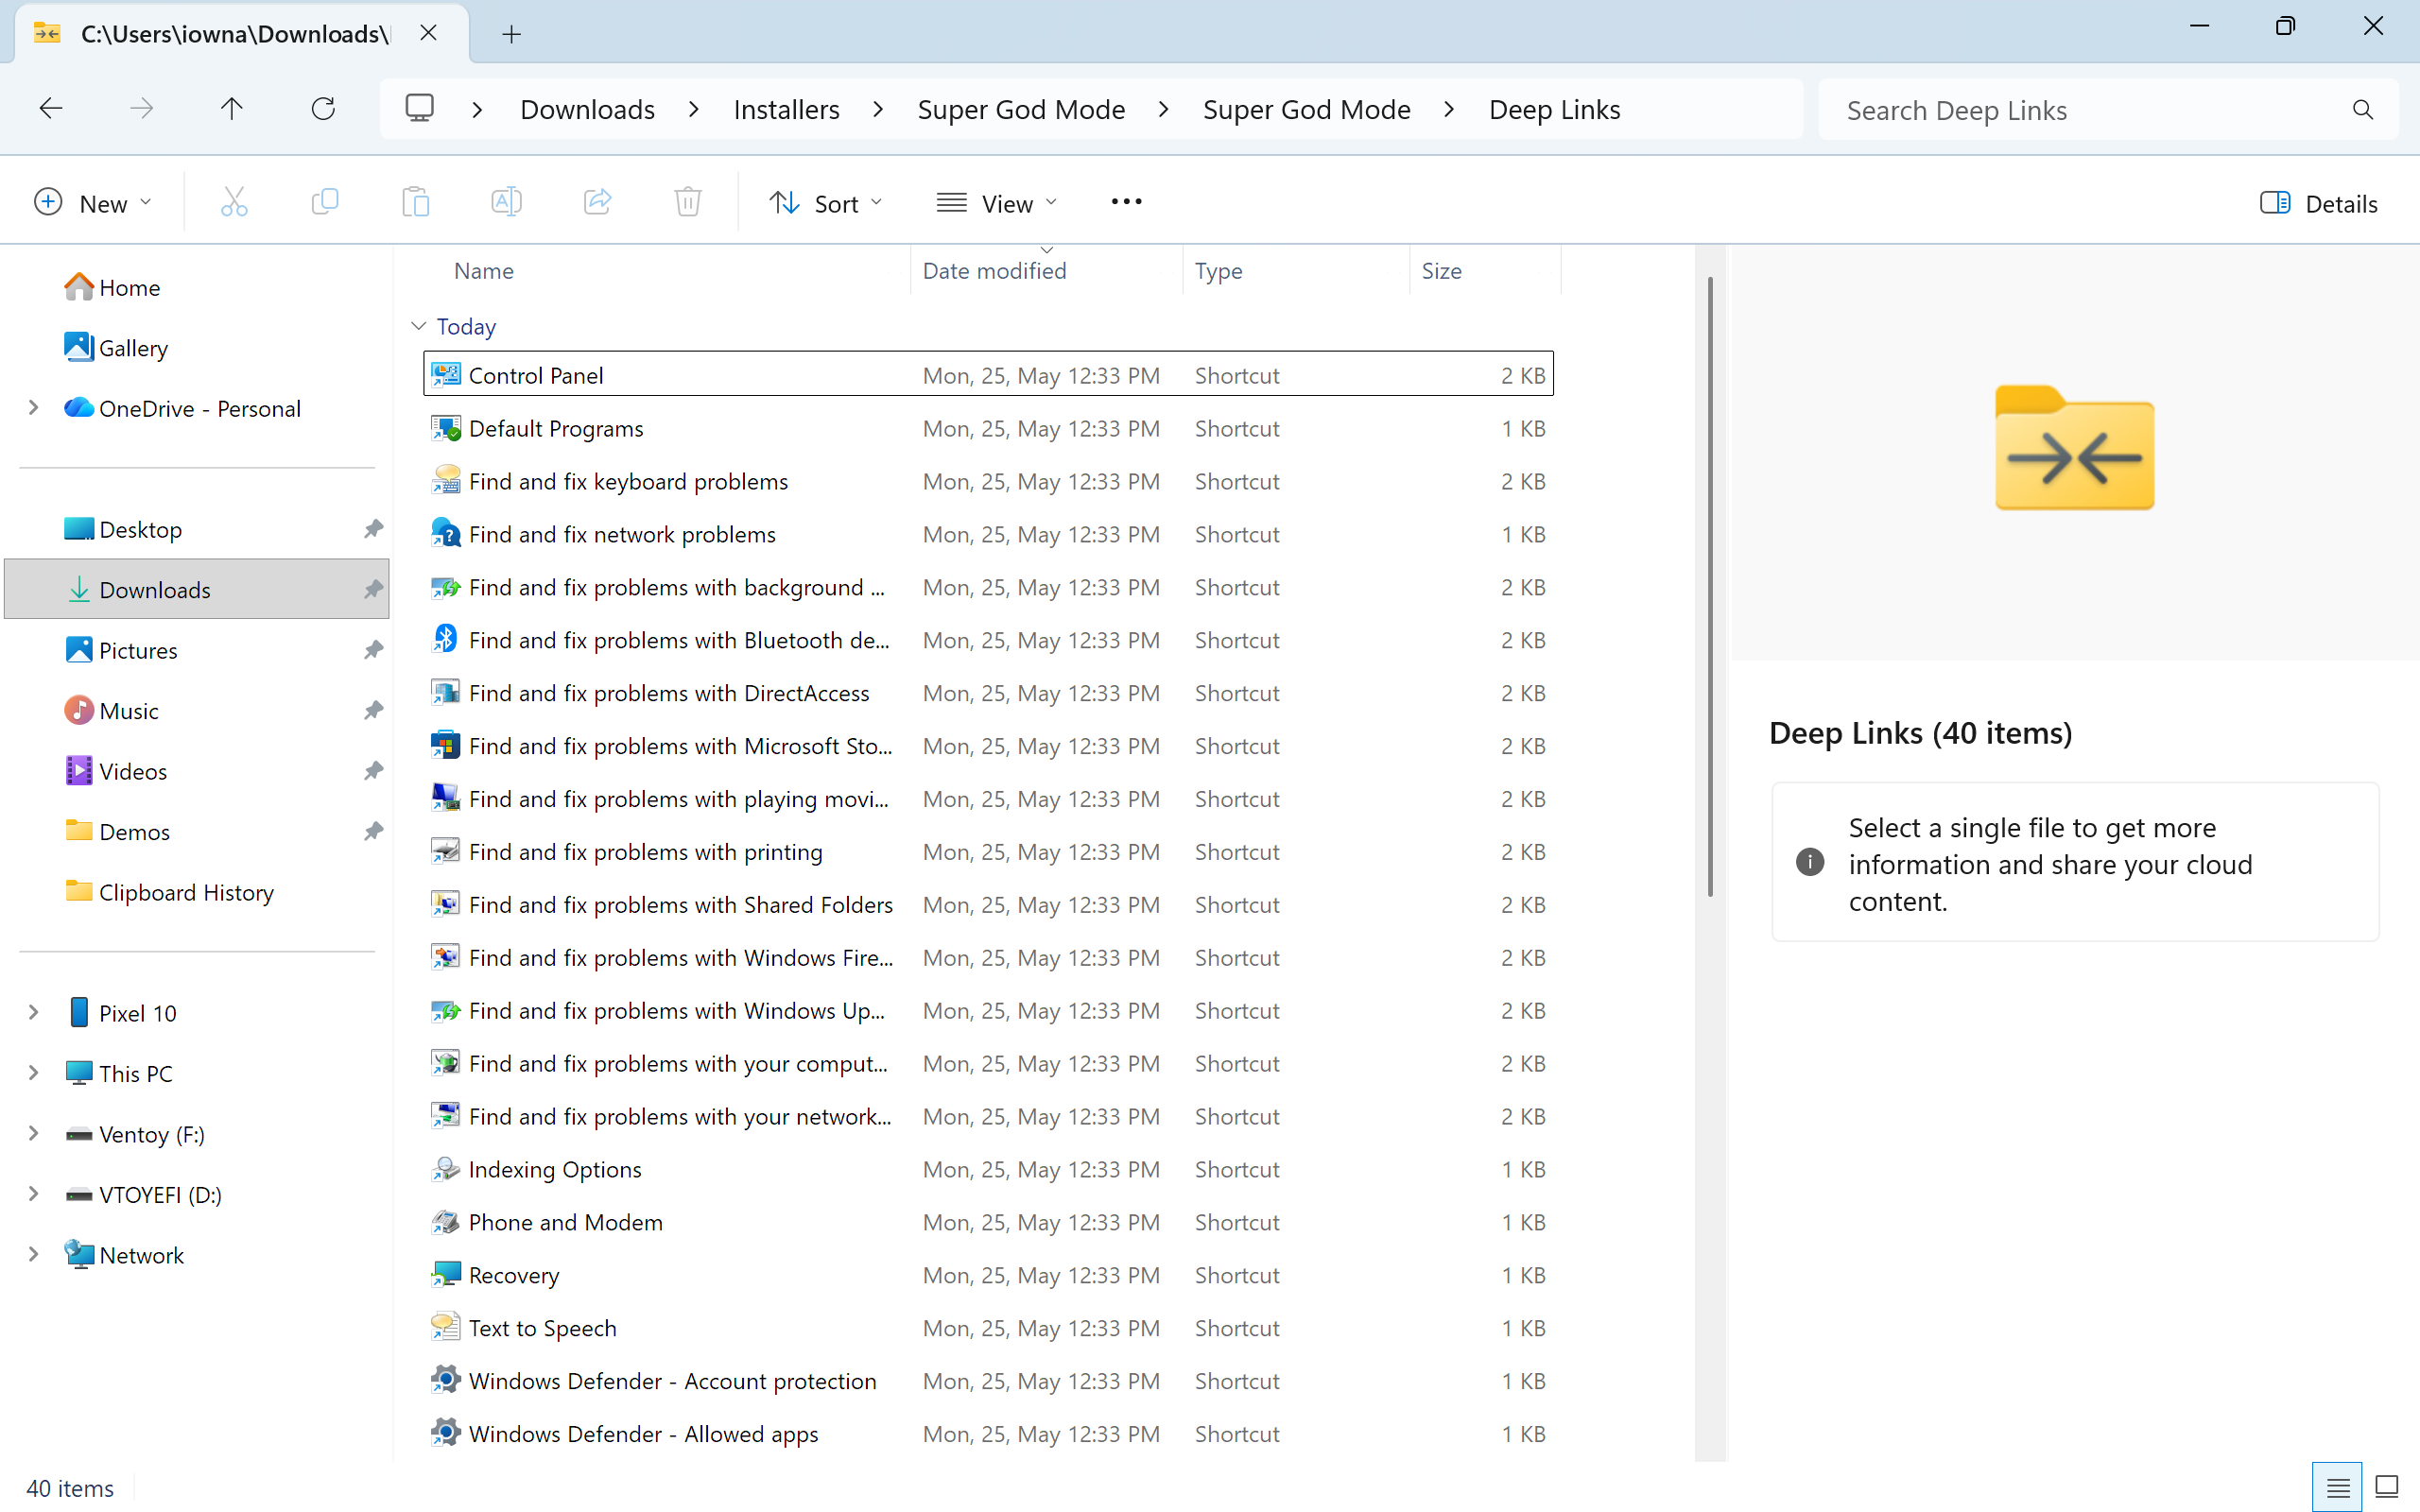Click the pin icon beside Music
The image size is (2420, 1512).
[373, 710]
